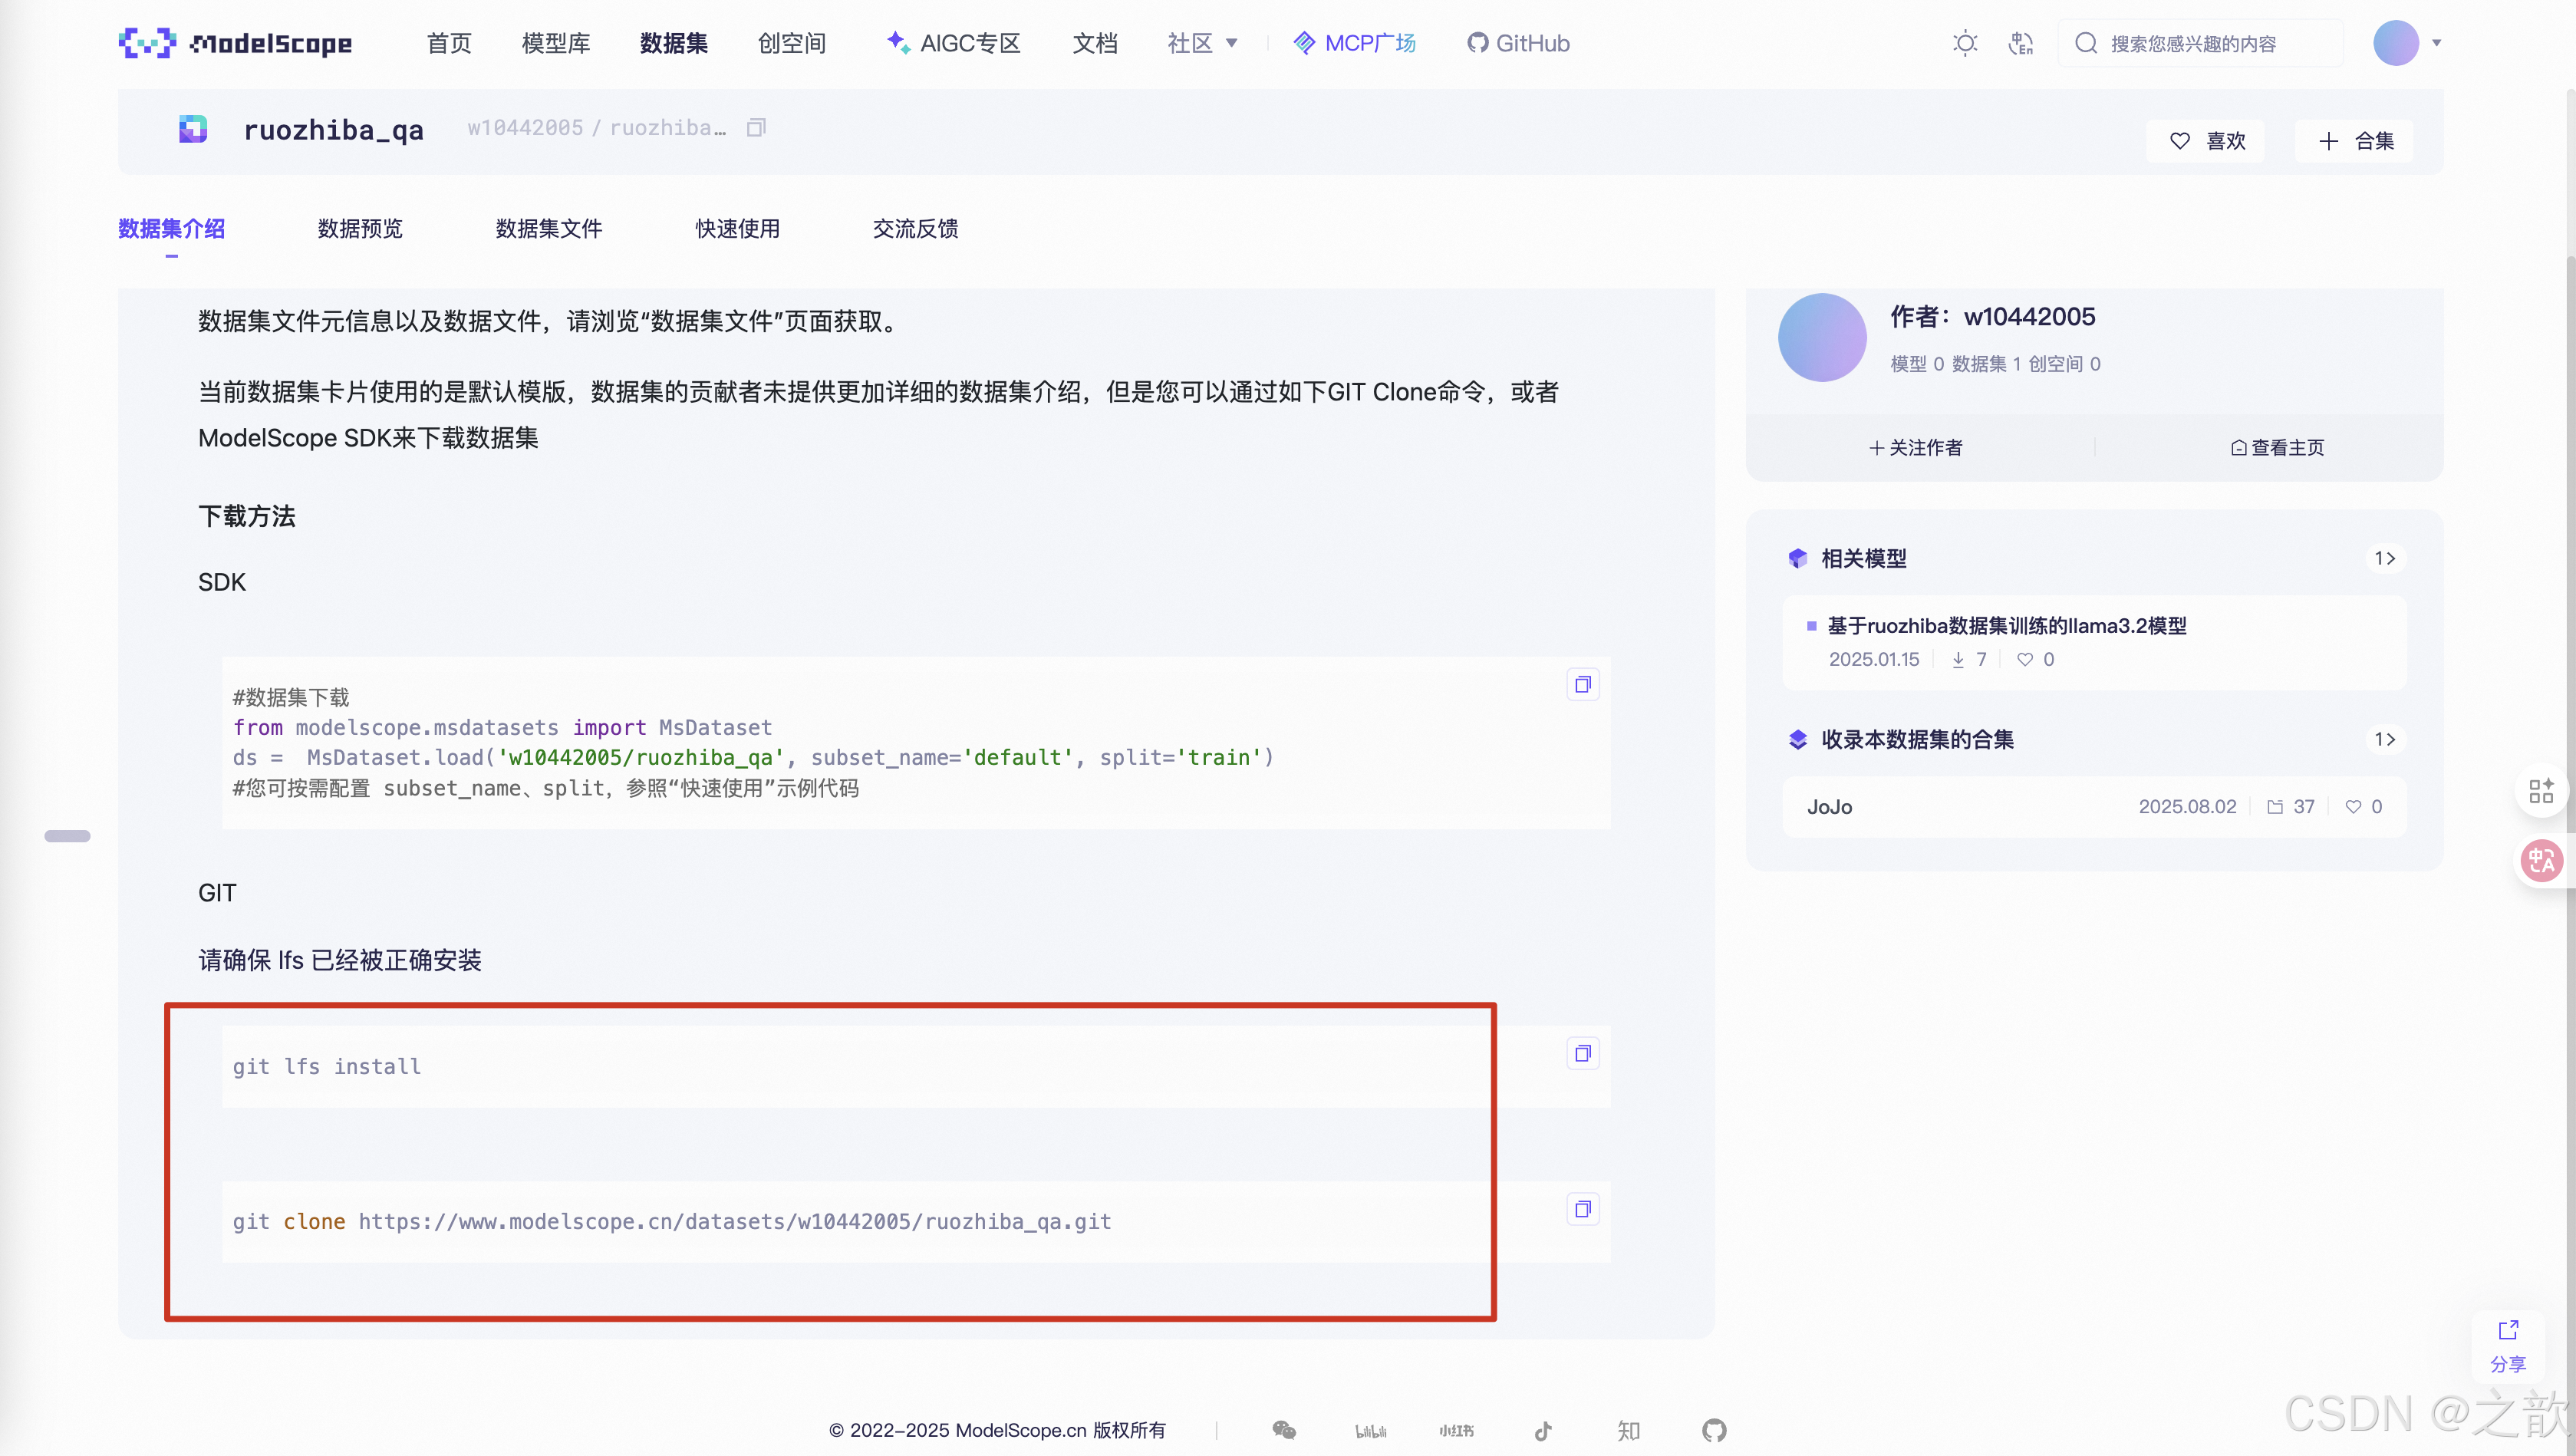Click the ModelScope logo

pos(235,43)
